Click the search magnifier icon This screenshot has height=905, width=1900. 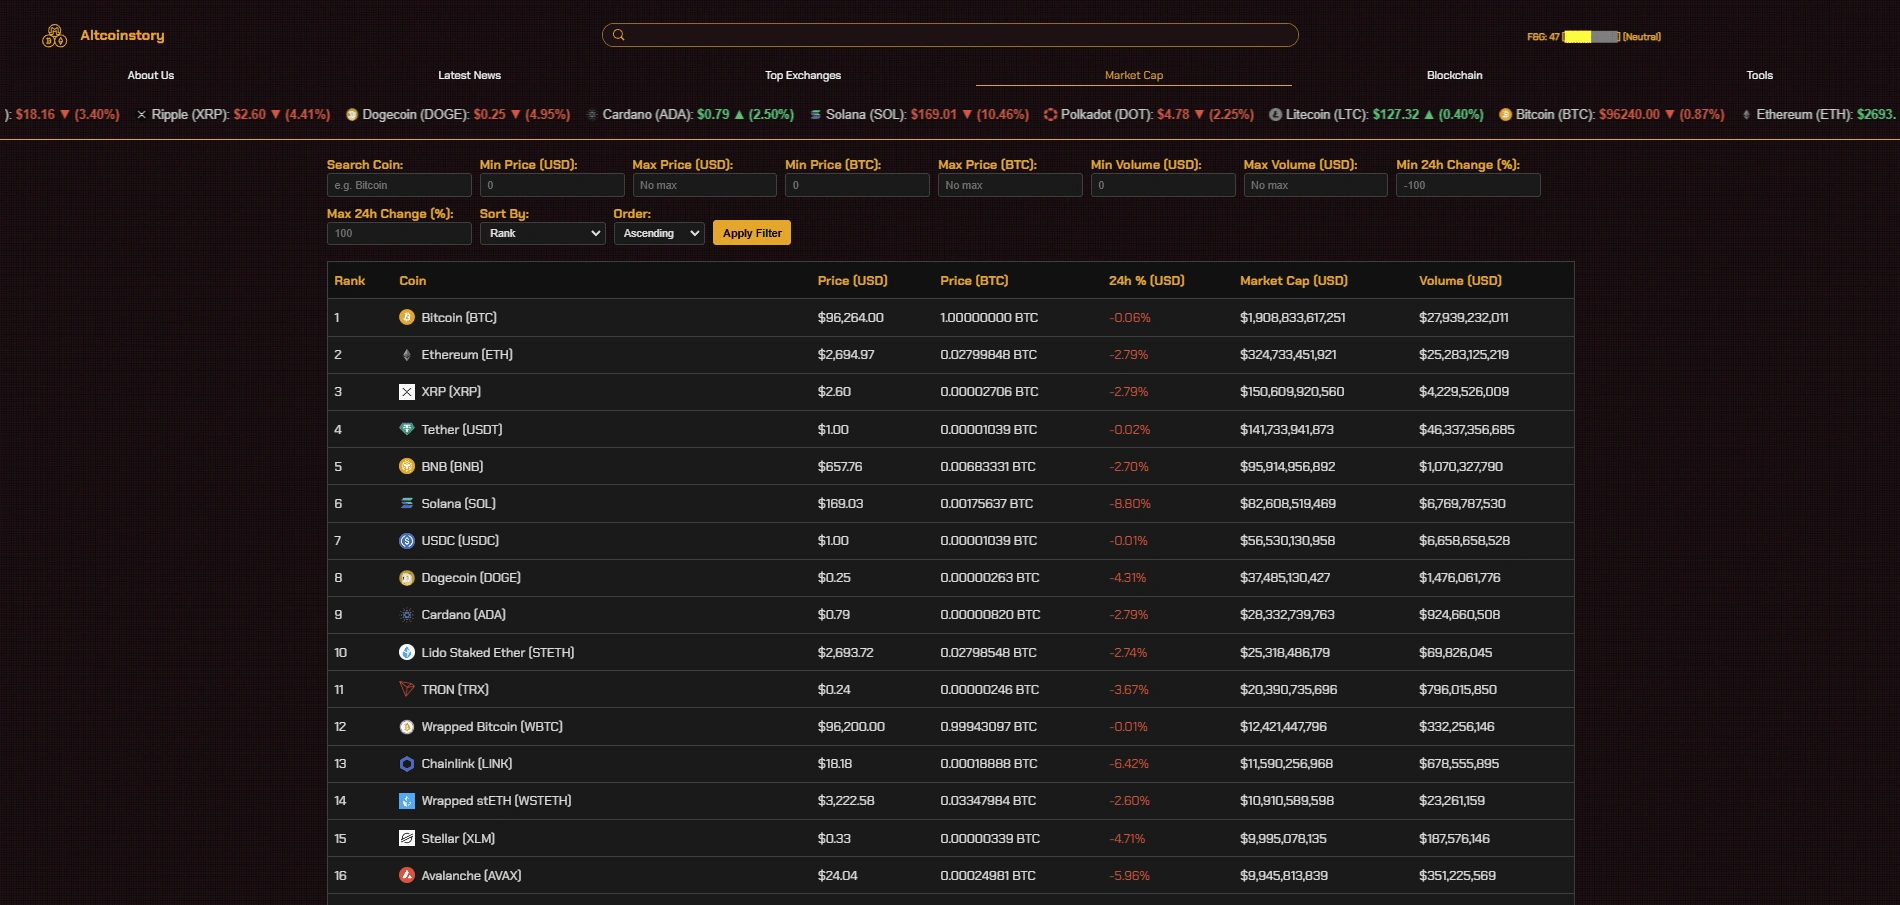[x=619, y=35]
